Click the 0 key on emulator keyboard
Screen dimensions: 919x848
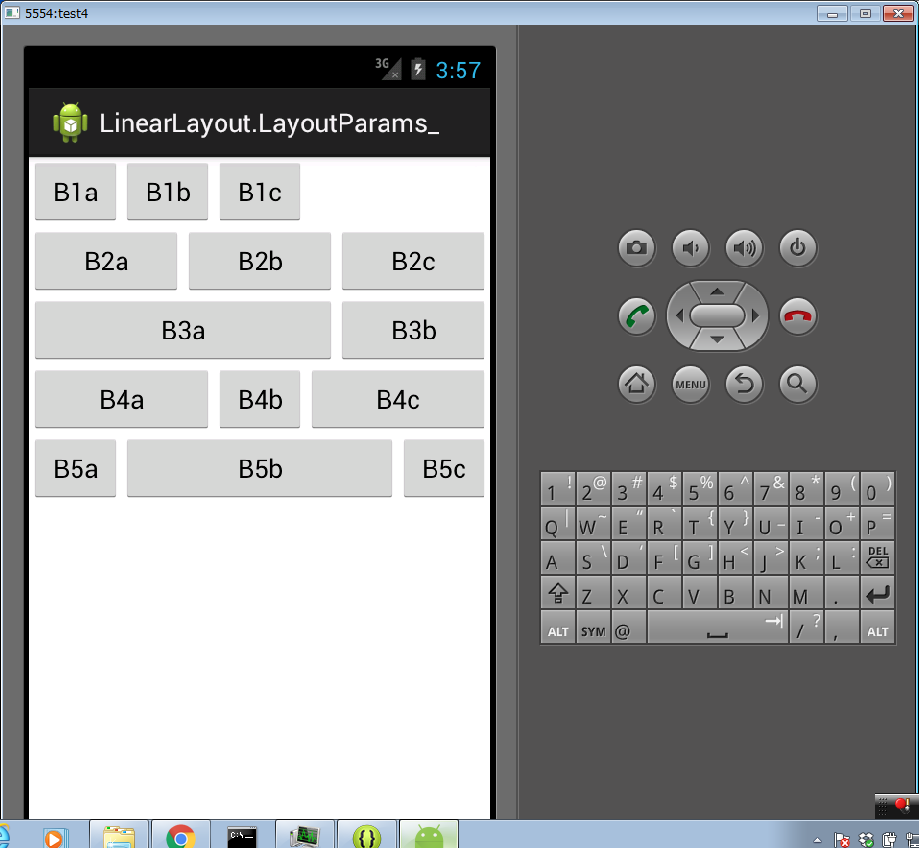[x=877, y=488]
